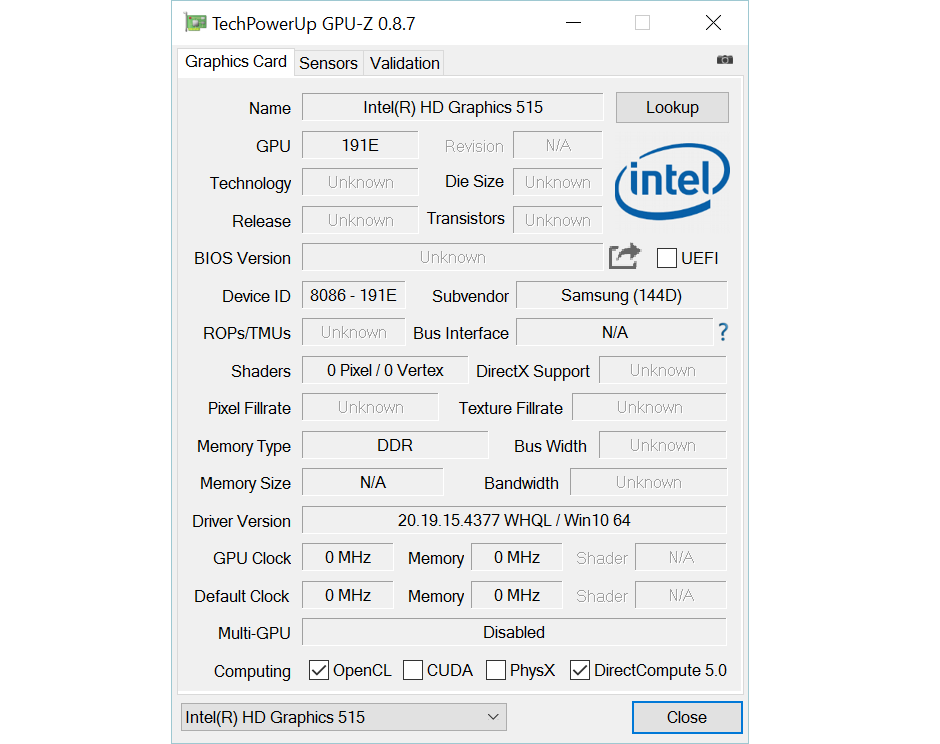Click the Bandwidth Unknown field
The height and width of the screenshot is (744, 940).
[649, 483]
